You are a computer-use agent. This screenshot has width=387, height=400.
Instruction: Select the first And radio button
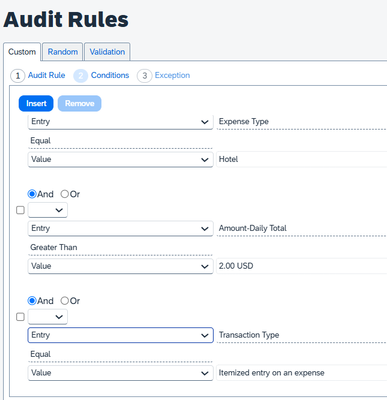32,194
